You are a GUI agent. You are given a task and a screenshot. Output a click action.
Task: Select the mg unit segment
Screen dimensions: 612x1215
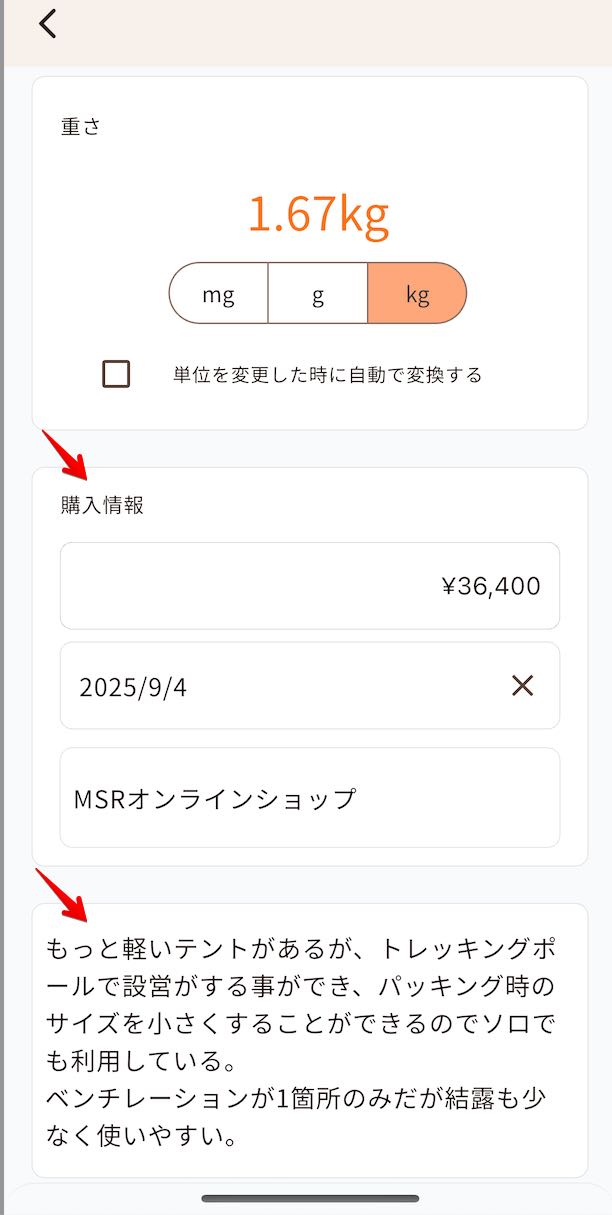tap(218, 293)
